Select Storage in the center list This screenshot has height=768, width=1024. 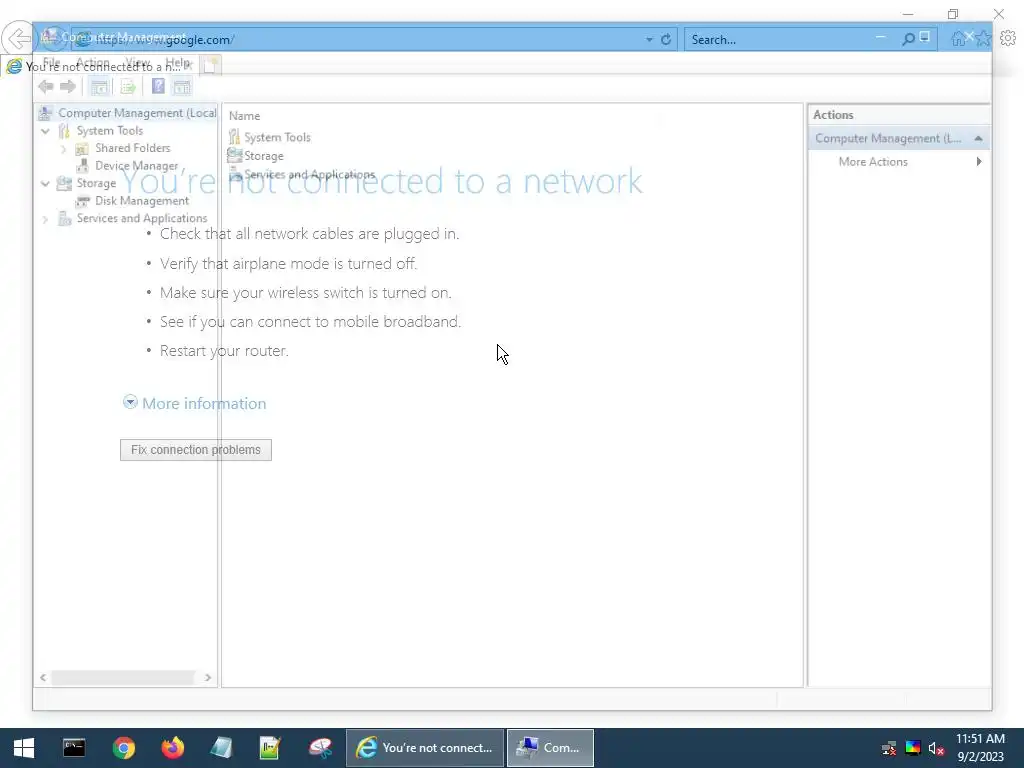coord(256,156)
